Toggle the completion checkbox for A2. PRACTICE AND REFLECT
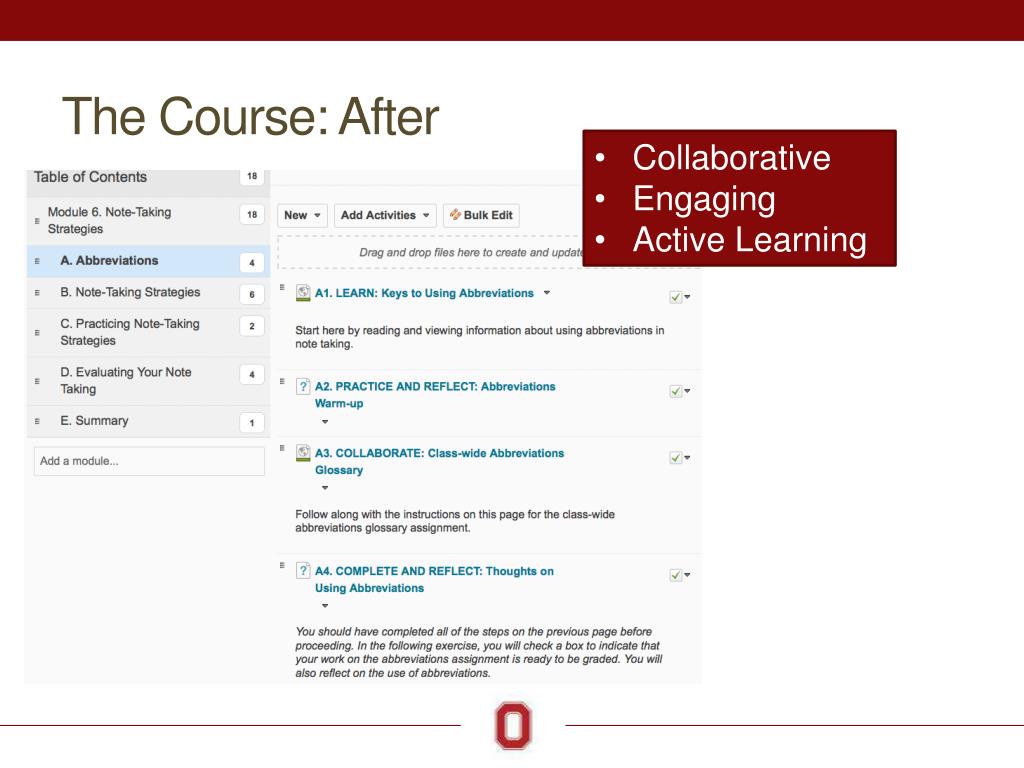The width and height of the screenshot is (1024, 768). (x=676, y=391)
